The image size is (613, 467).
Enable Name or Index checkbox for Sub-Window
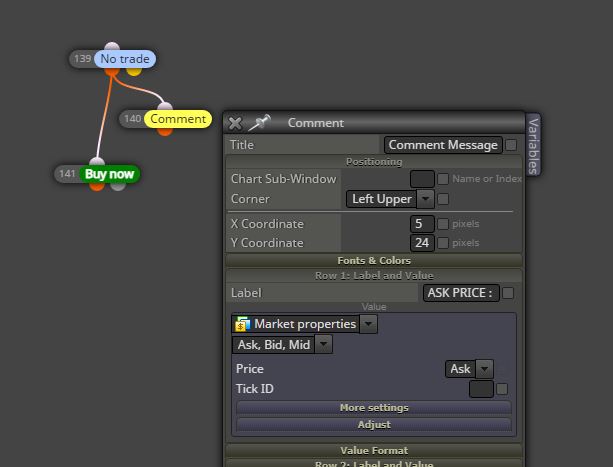coord(443,179)
